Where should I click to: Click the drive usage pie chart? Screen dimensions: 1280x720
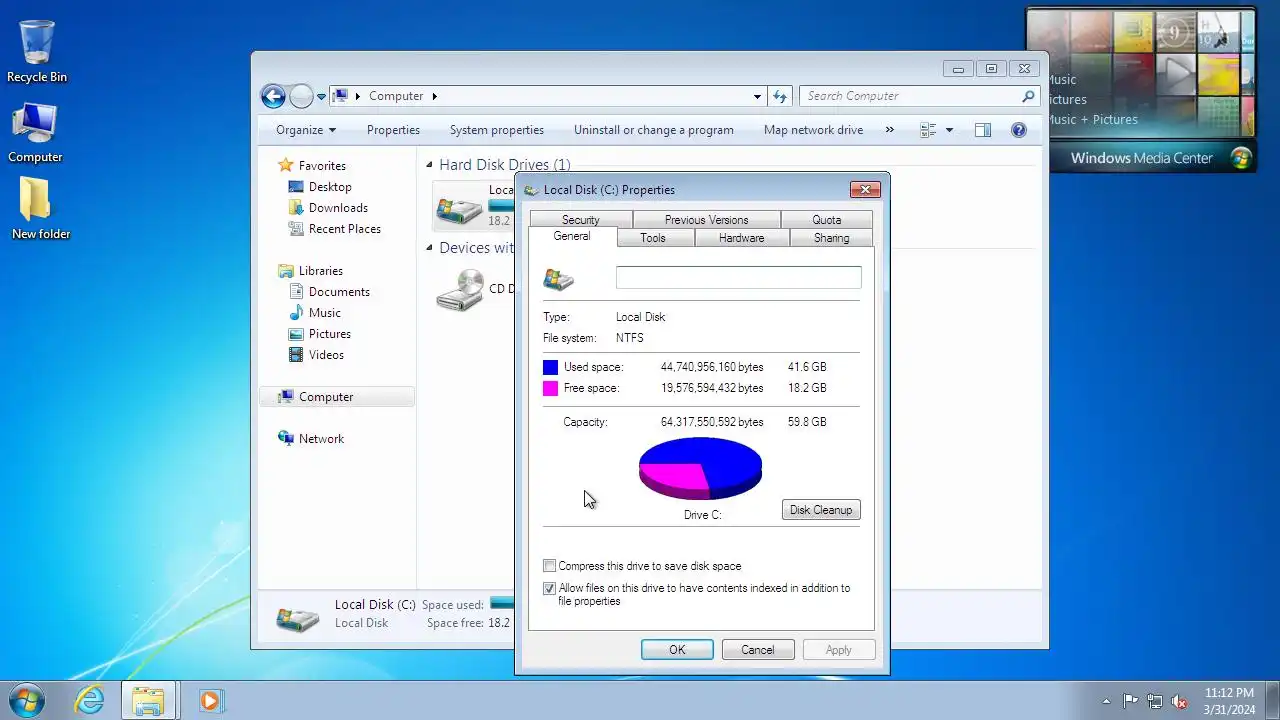pyautogui.click(x=700, y=468)
